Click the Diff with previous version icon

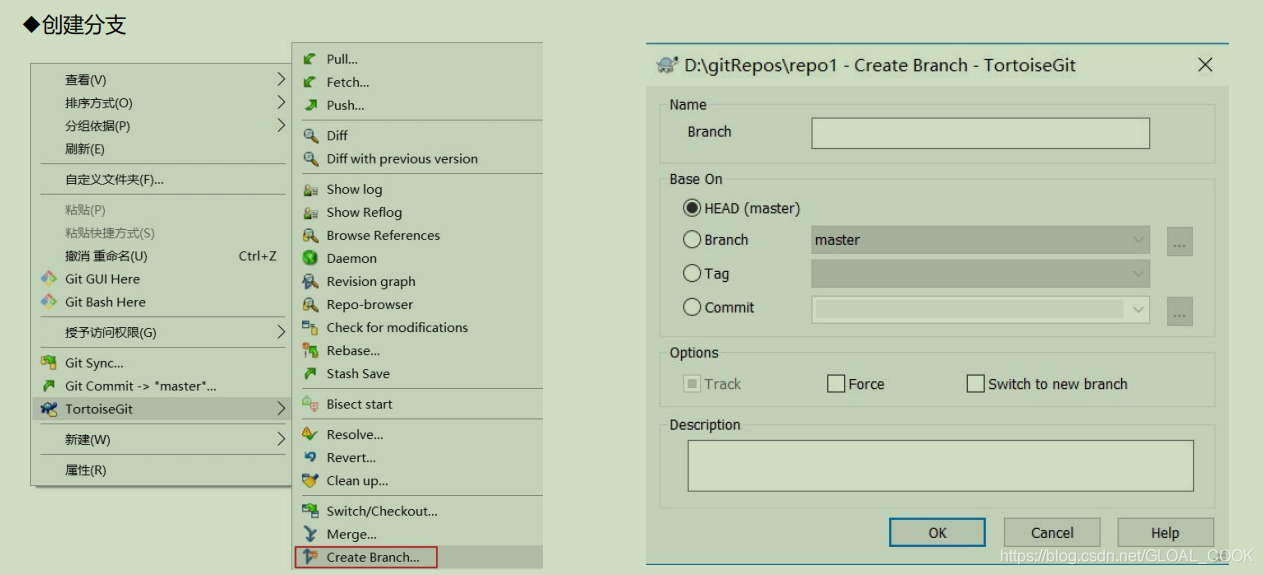pos(310,158)
